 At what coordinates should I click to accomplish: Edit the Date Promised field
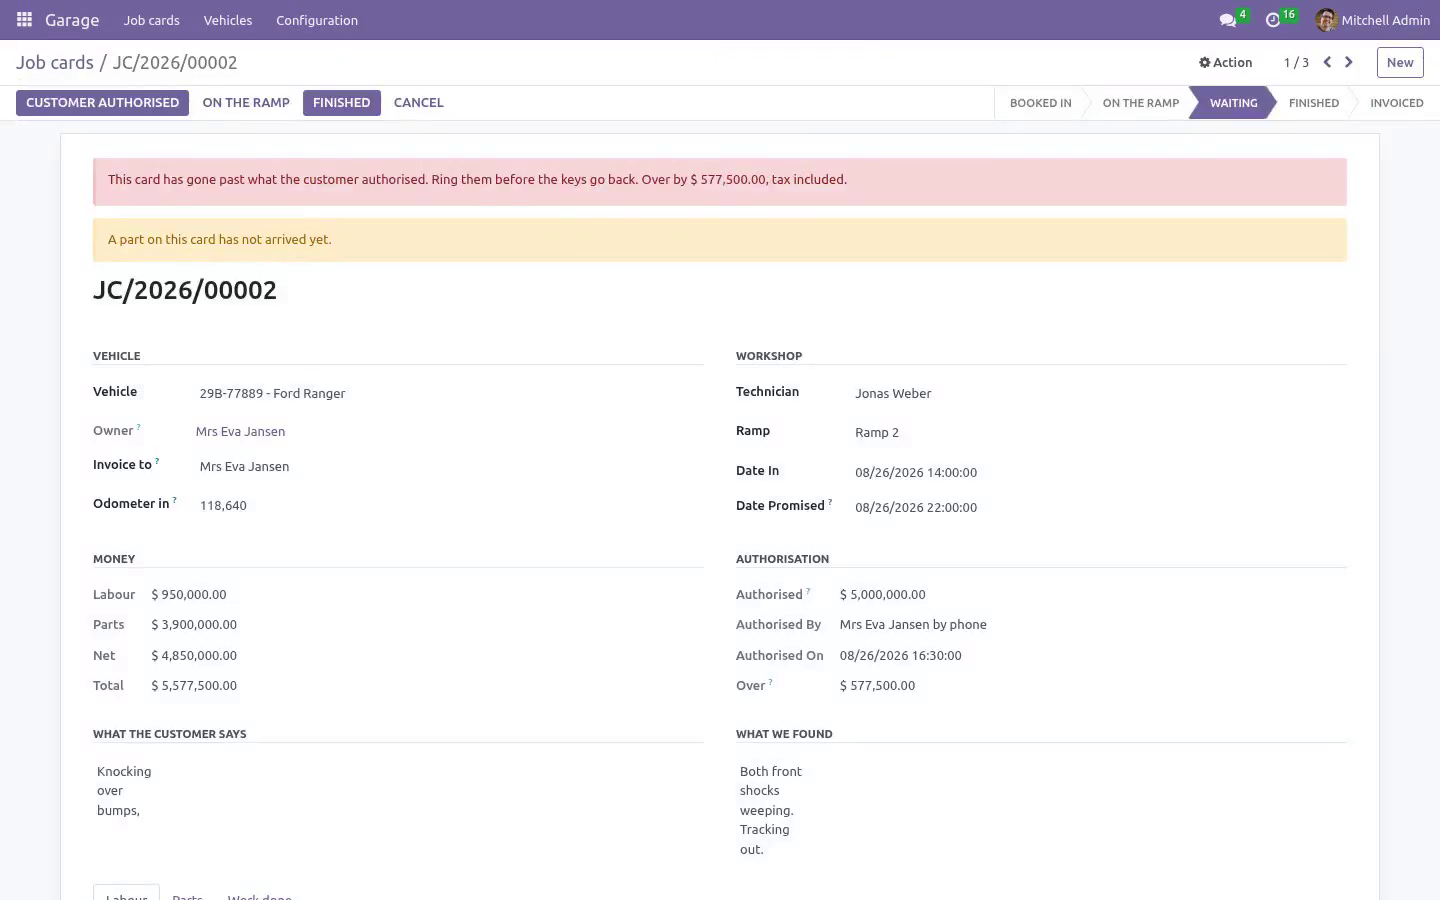pyautogui.click(x=1098, y=508)
